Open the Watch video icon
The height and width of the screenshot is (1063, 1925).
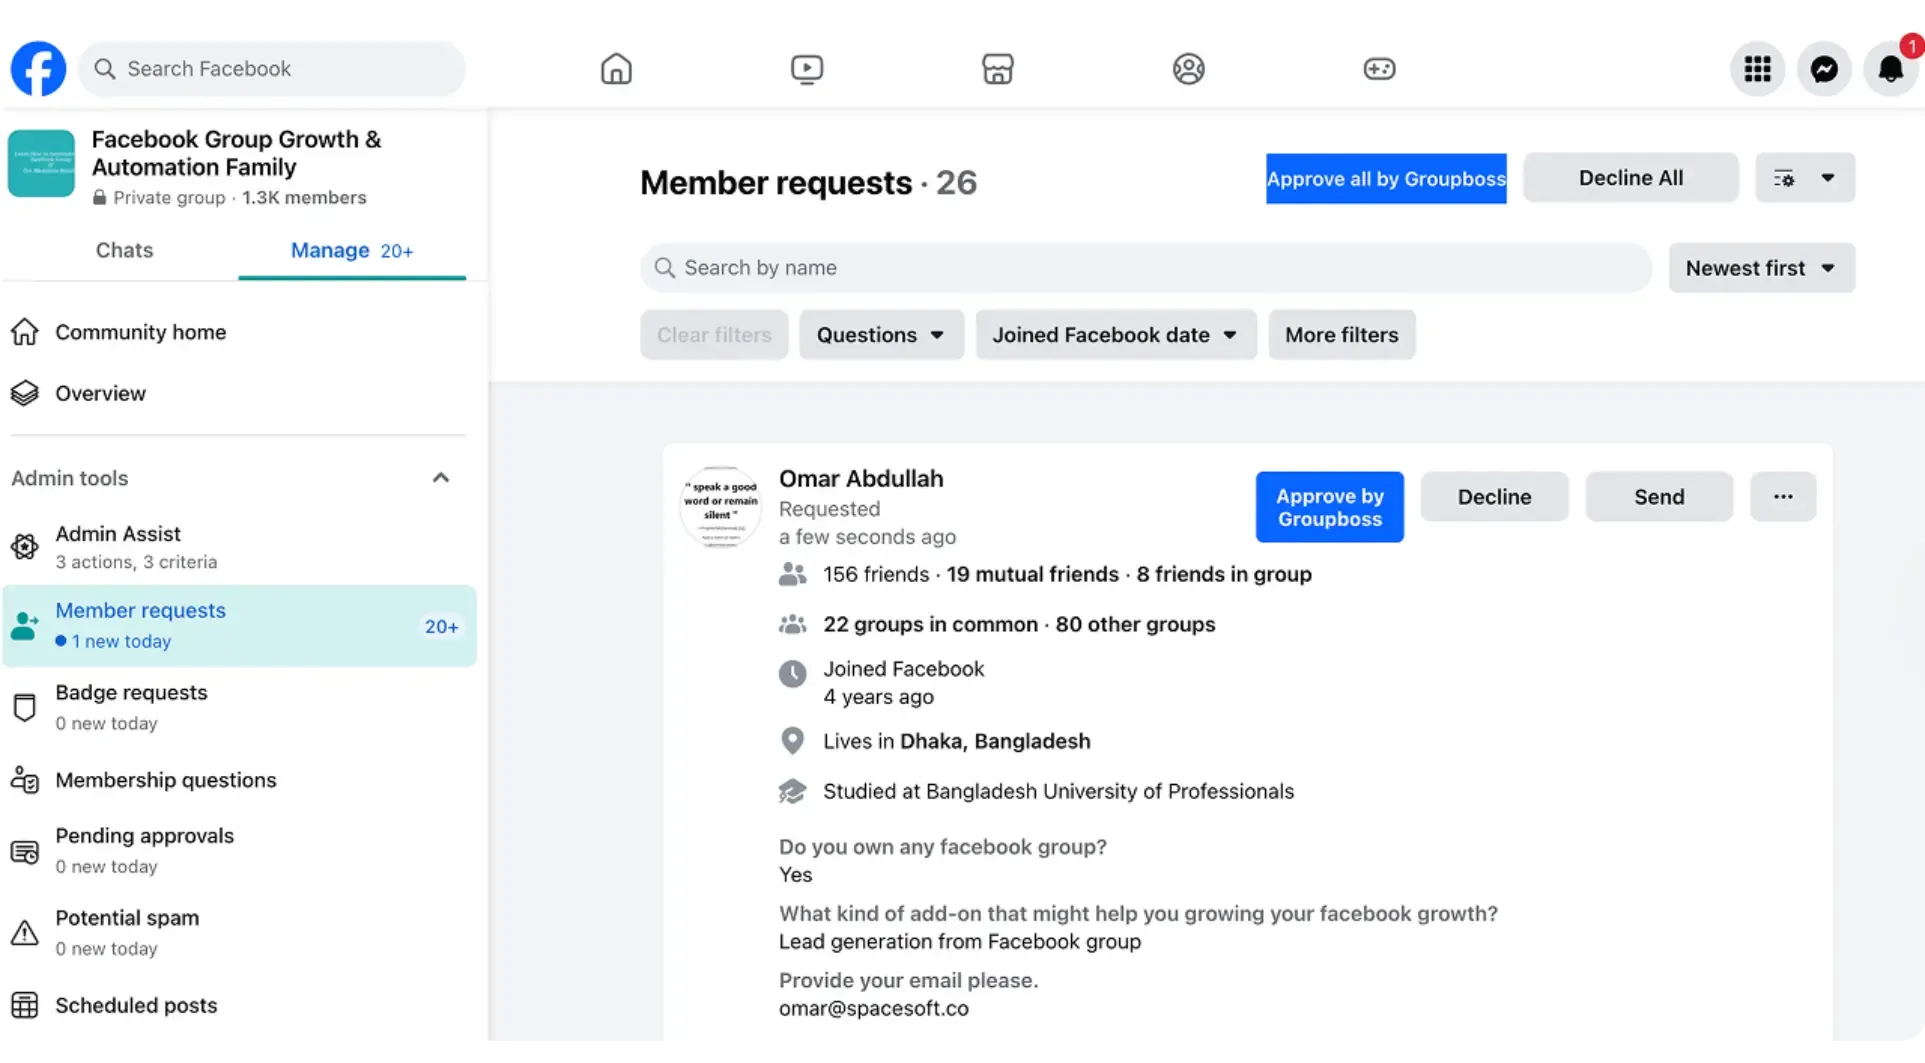807,69
